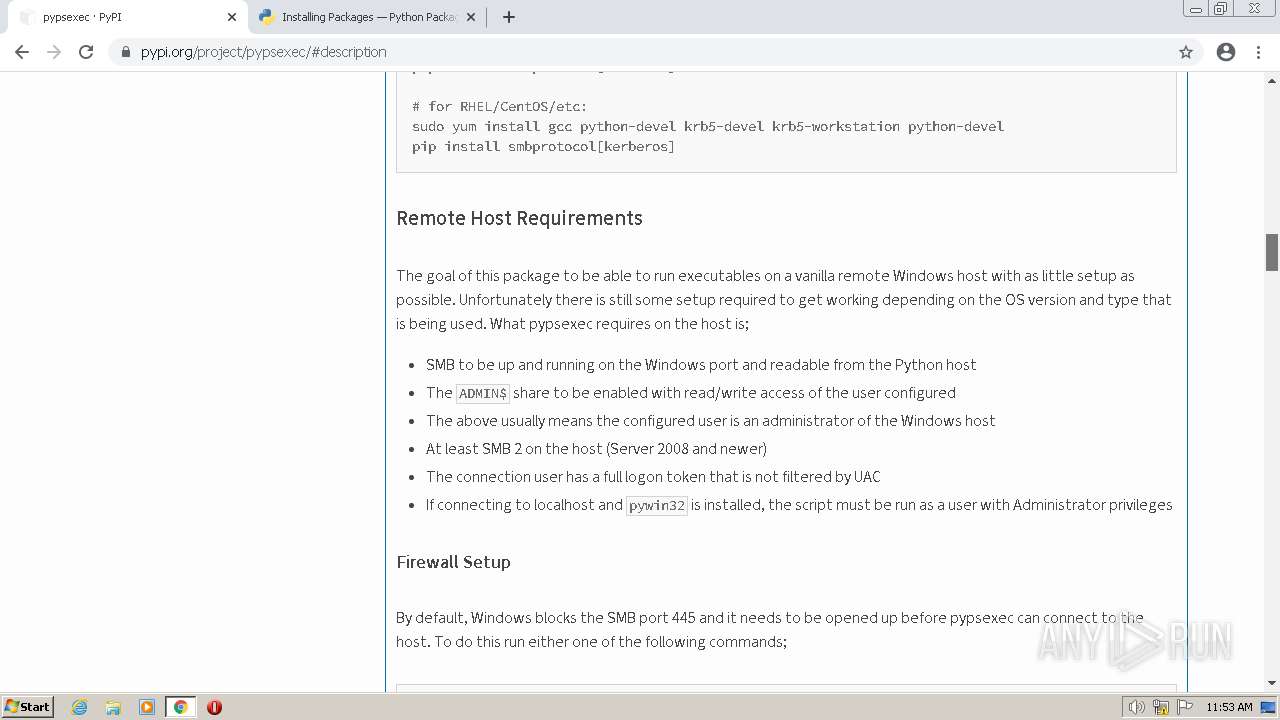Switch to the Installing Packages tab
The width and height of the screenshot is (1280, 720).
coord(365,17)
